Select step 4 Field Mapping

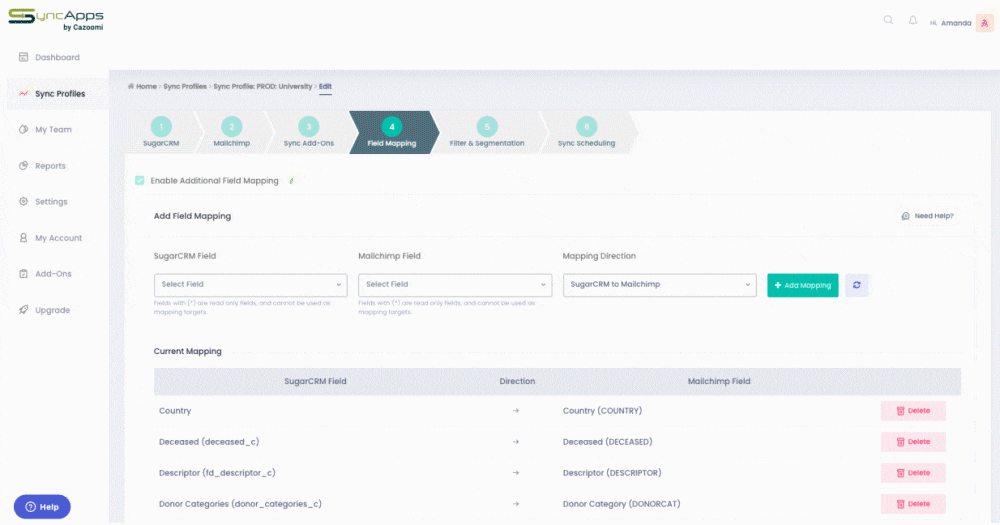click(392, 133)
